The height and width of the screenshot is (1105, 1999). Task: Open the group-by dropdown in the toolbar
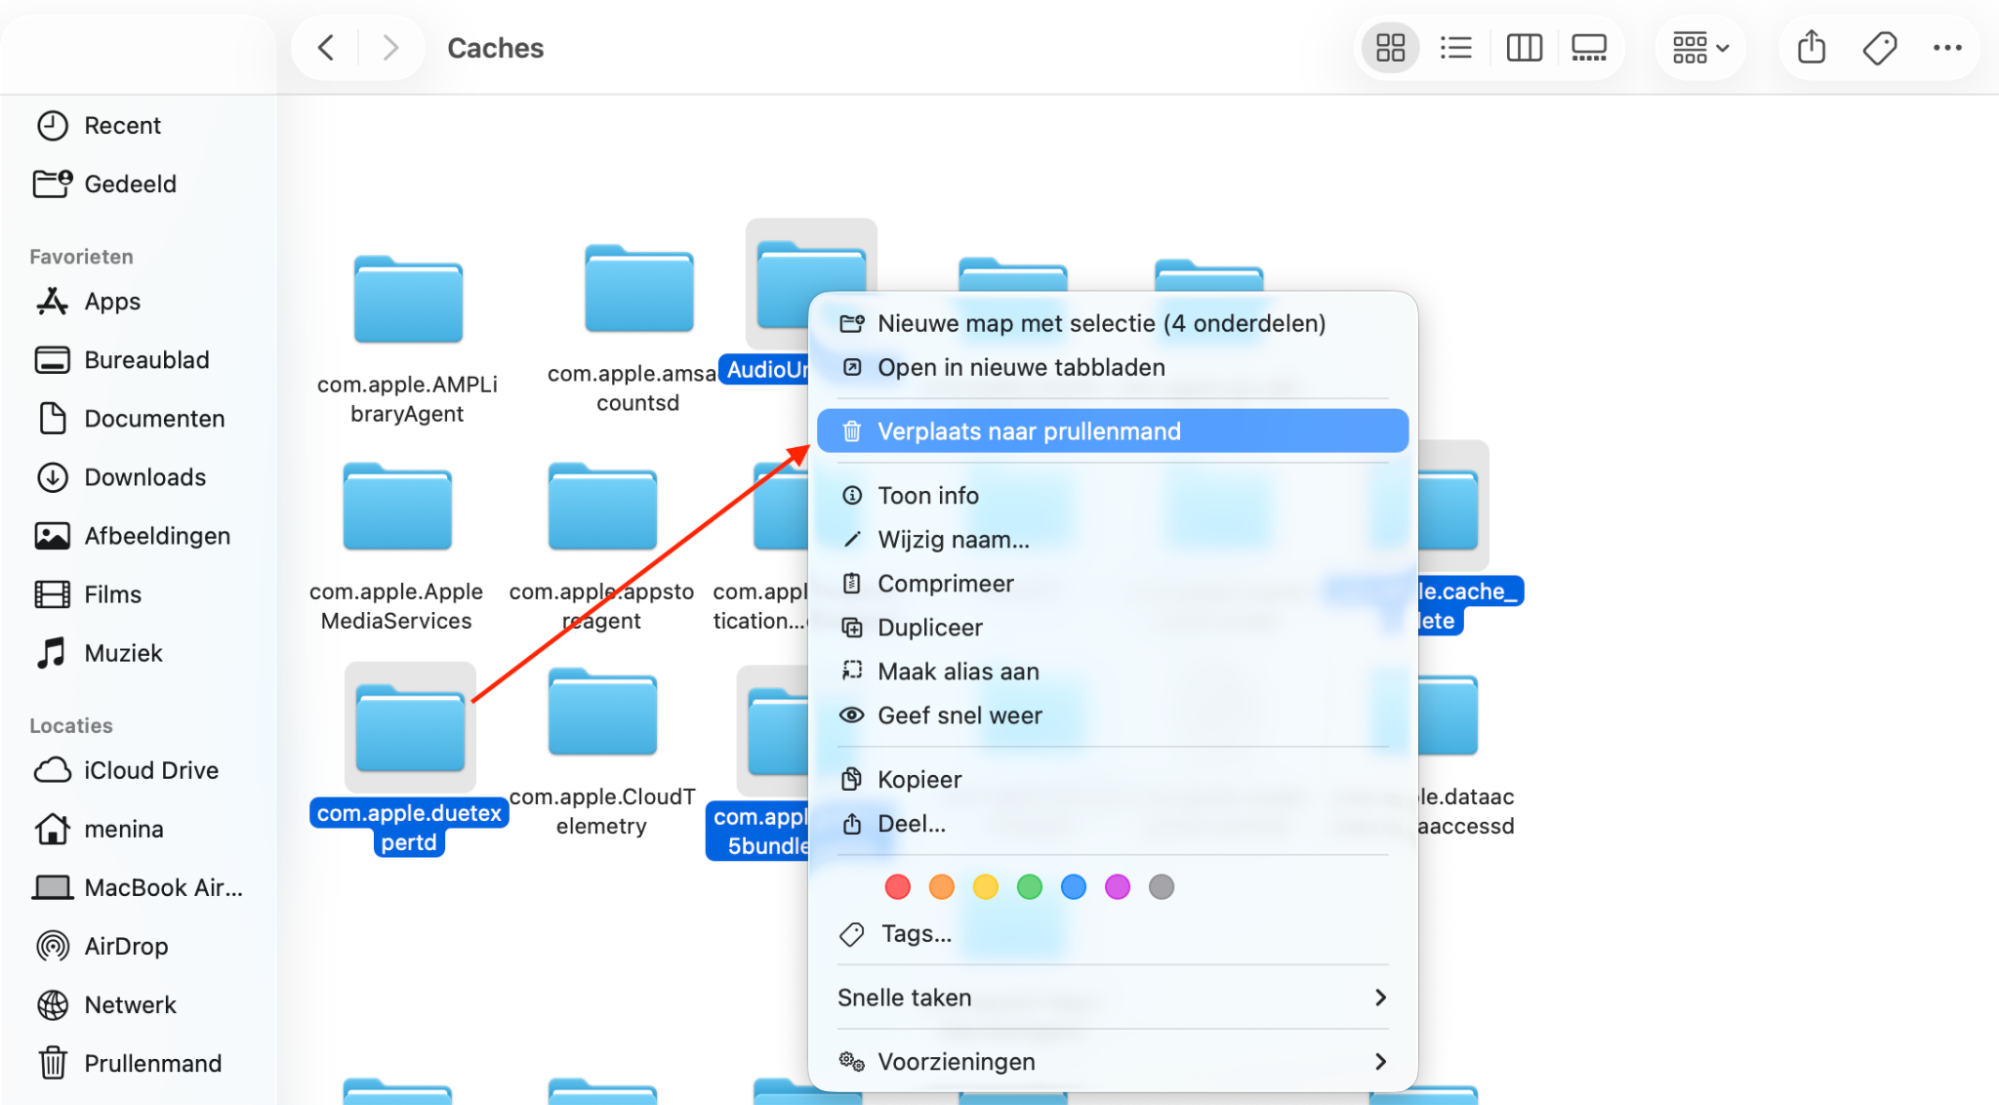1699,47
